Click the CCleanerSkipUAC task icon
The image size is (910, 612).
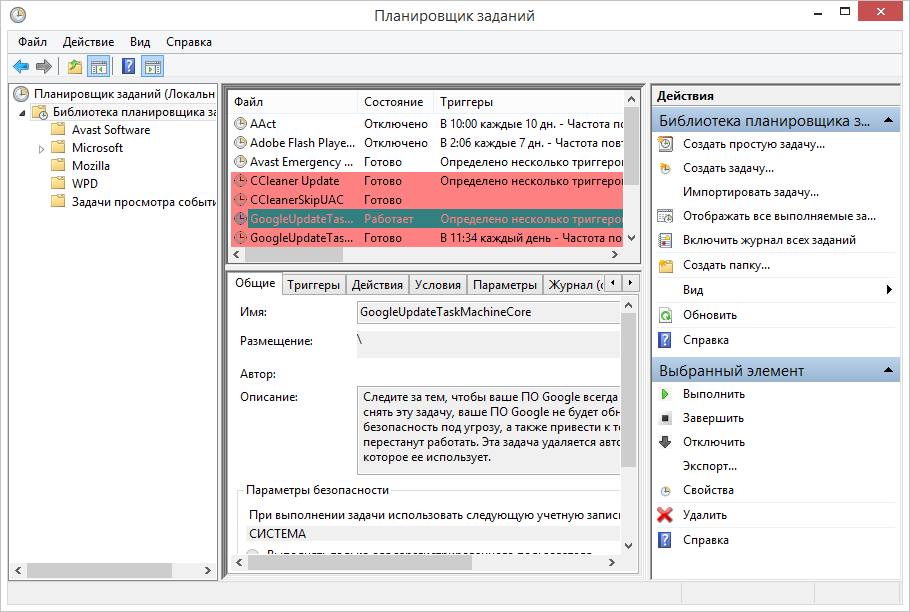click(x=240, y=200)
